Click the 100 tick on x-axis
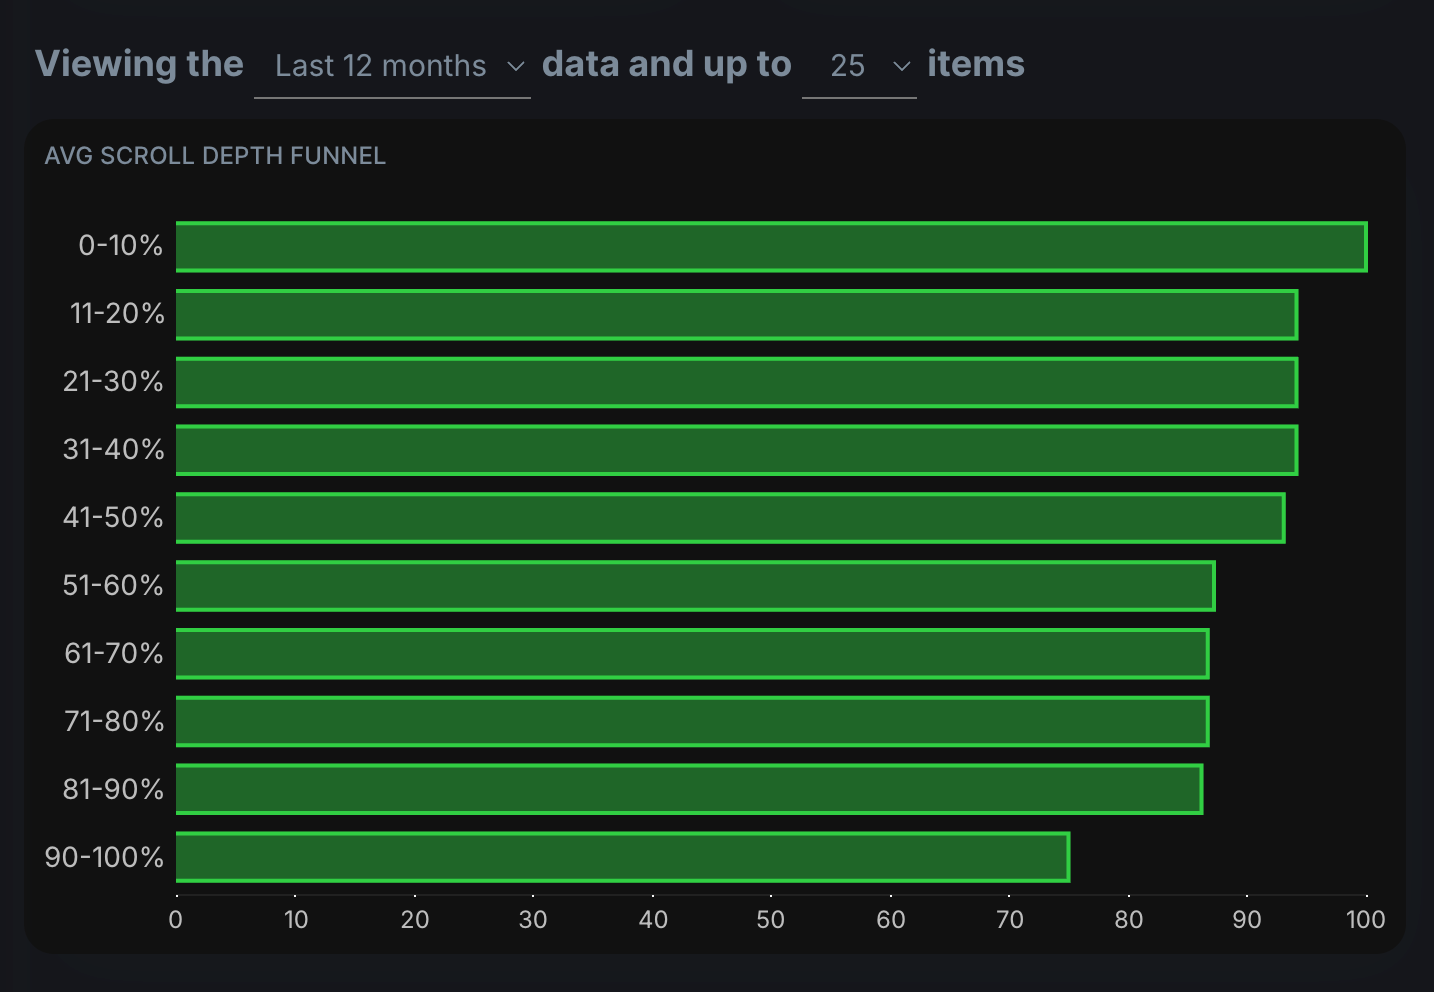The image size is (1434, 992). [x=1365, y=920]
